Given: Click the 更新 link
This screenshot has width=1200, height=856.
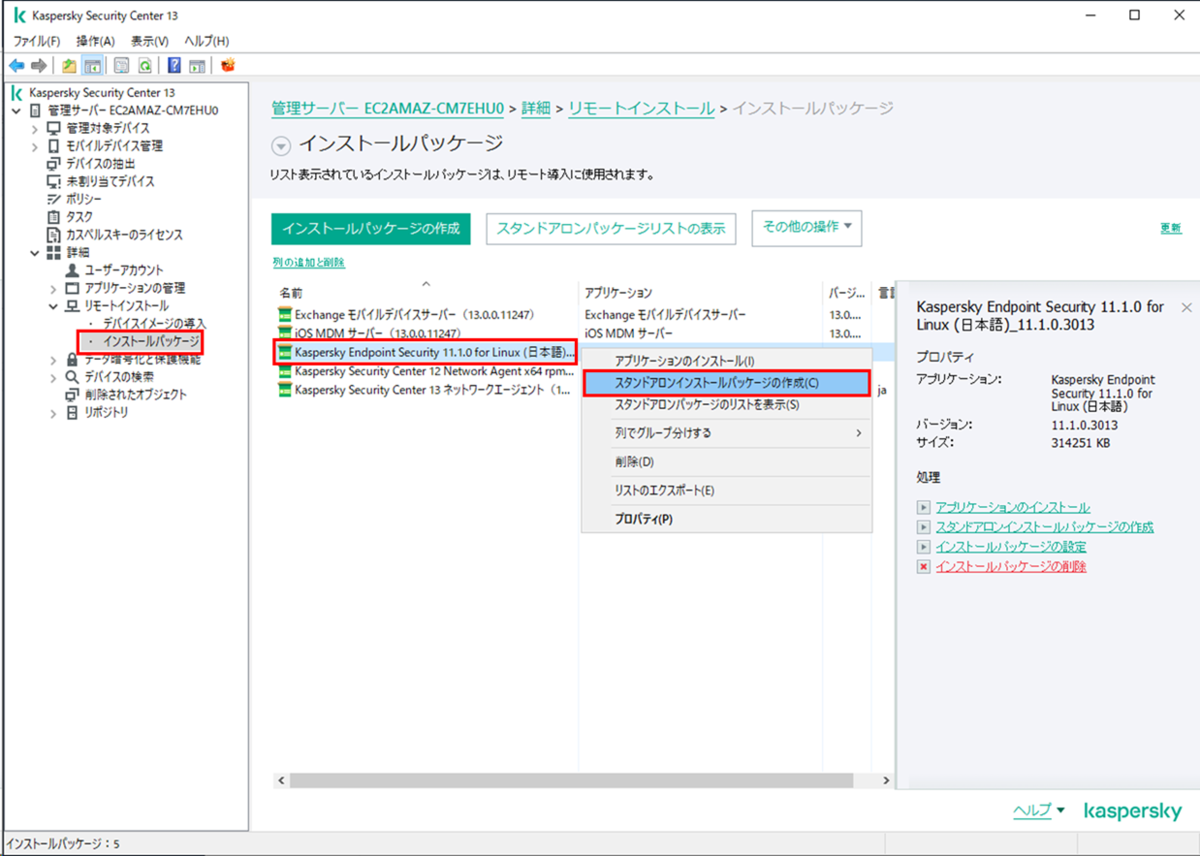Looking at the screenshot, I should pyautogui.click(x=1171, y=228).
